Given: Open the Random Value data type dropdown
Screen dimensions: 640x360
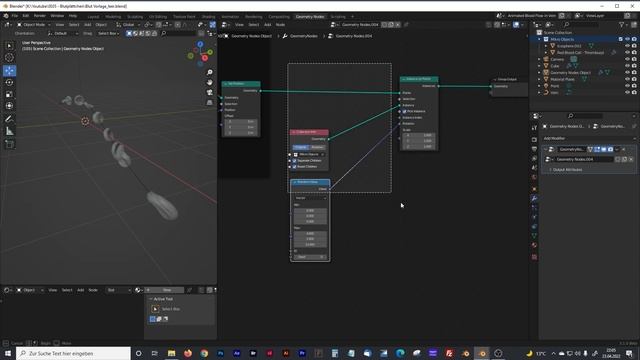Looking at the screenshot, I should 311,198.
